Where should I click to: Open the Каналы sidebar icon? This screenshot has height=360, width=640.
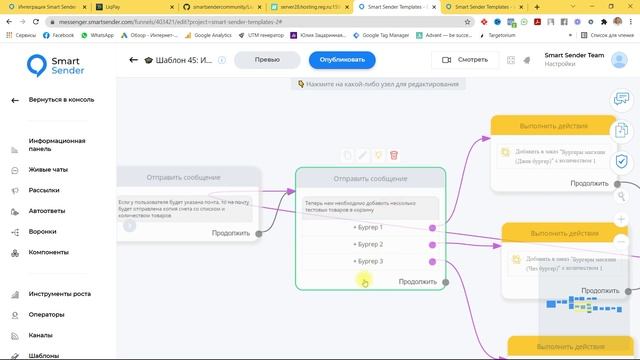[15, 336]
